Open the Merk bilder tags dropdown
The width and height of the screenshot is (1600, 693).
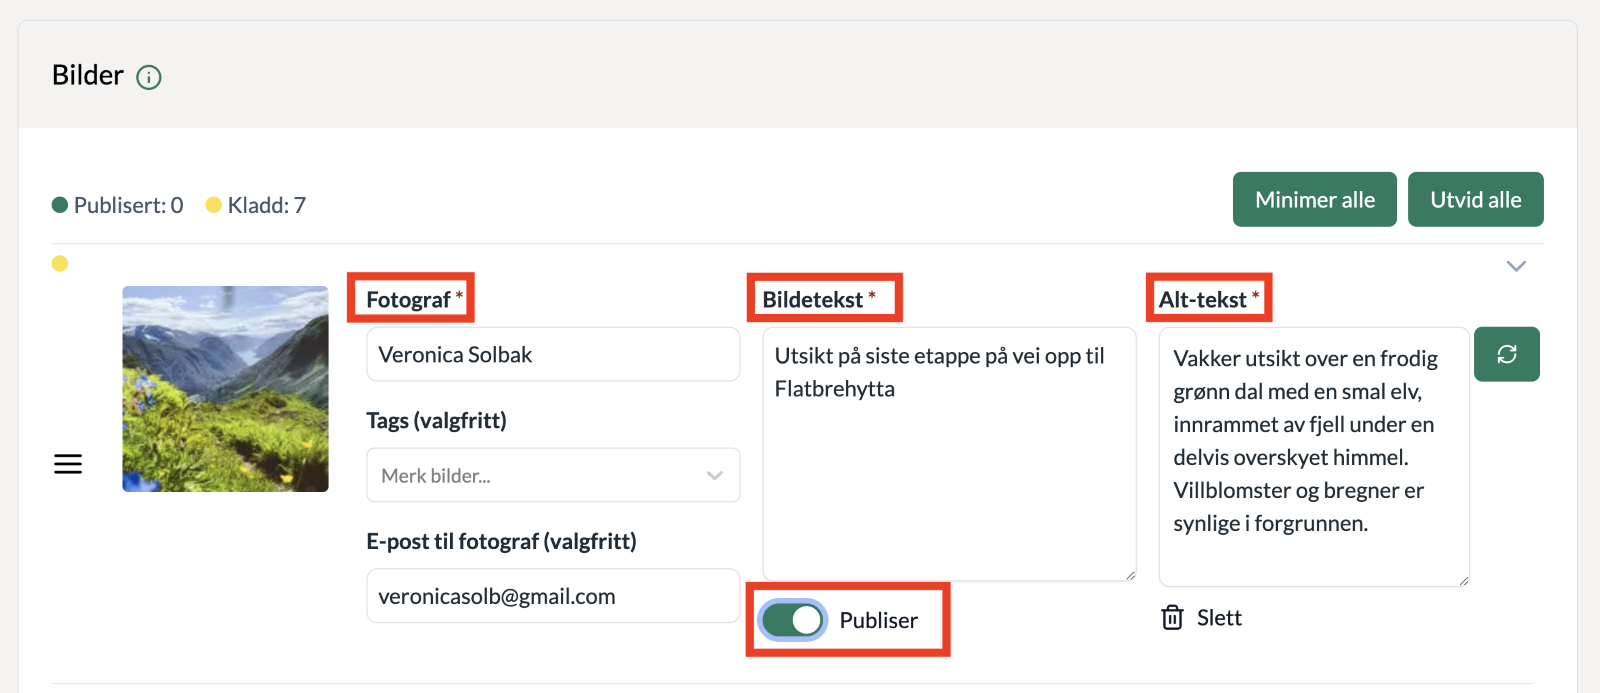click(553, 476)
